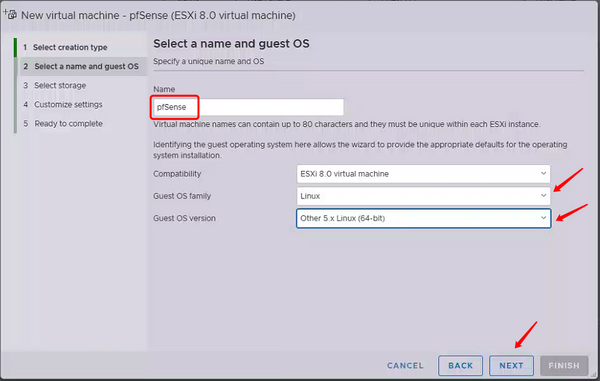
Task: Go to step 1 Select creation type
Action: click(65, 47)
